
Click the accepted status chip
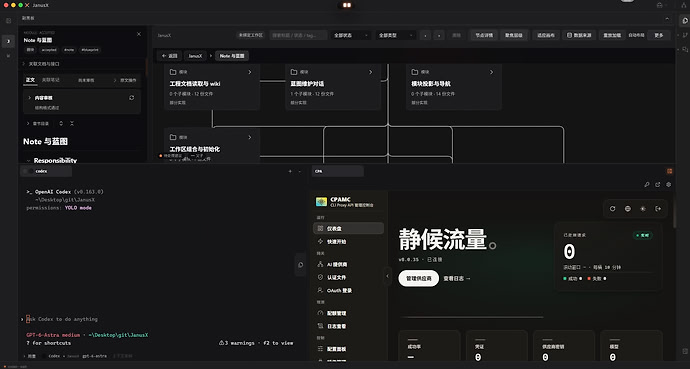(x=49, y=50)
